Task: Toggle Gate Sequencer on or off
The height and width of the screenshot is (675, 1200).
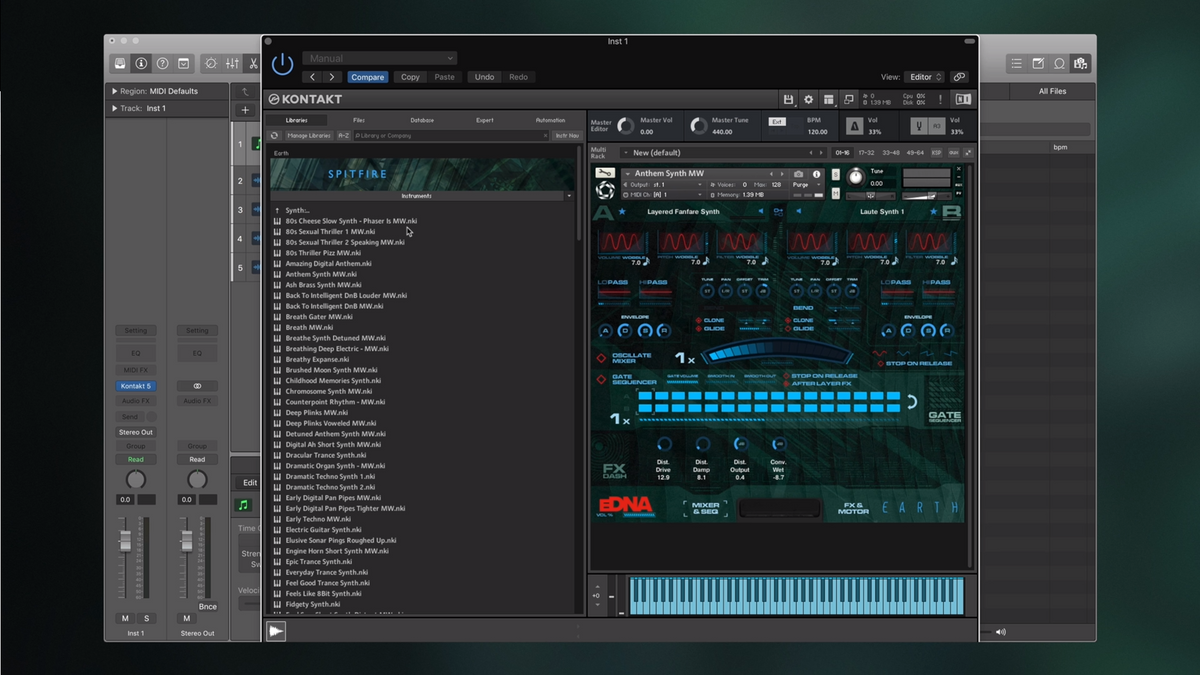Action: click(602, 380)
